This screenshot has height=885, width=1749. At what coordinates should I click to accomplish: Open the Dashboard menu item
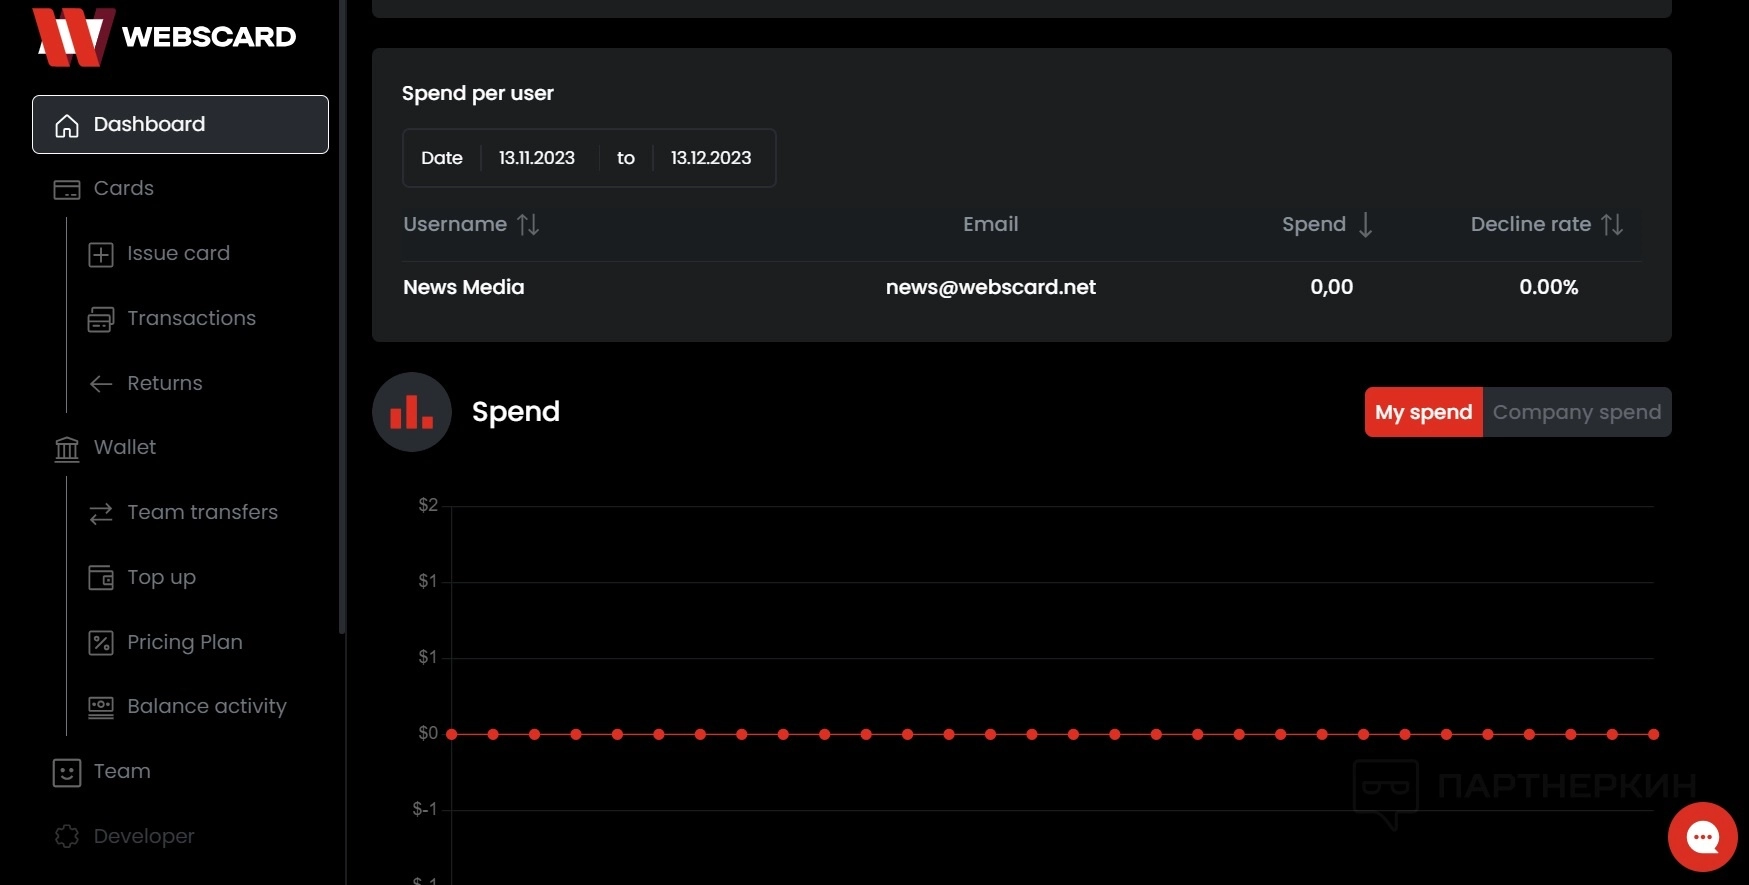(180, 125)
